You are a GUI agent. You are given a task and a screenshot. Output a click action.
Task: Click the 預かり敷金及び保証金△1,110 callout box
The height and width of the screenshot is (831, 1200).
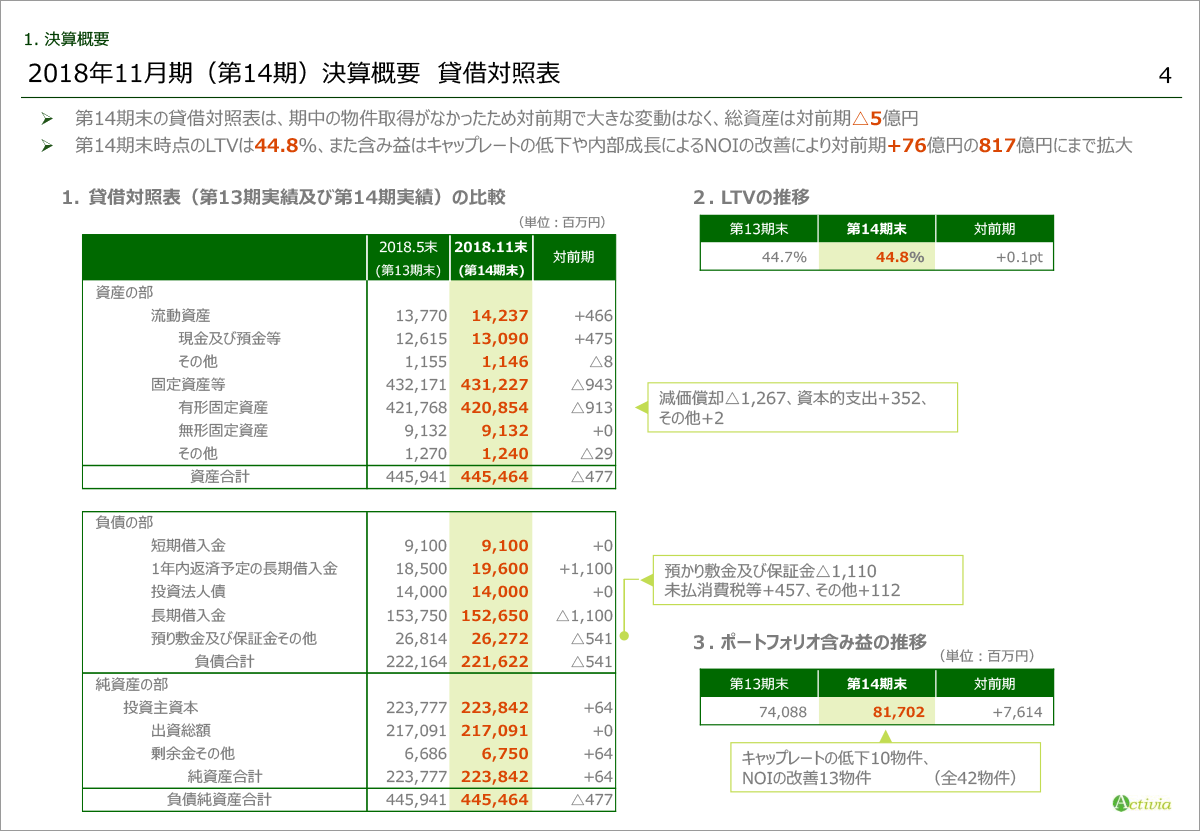tap(808, 580)
